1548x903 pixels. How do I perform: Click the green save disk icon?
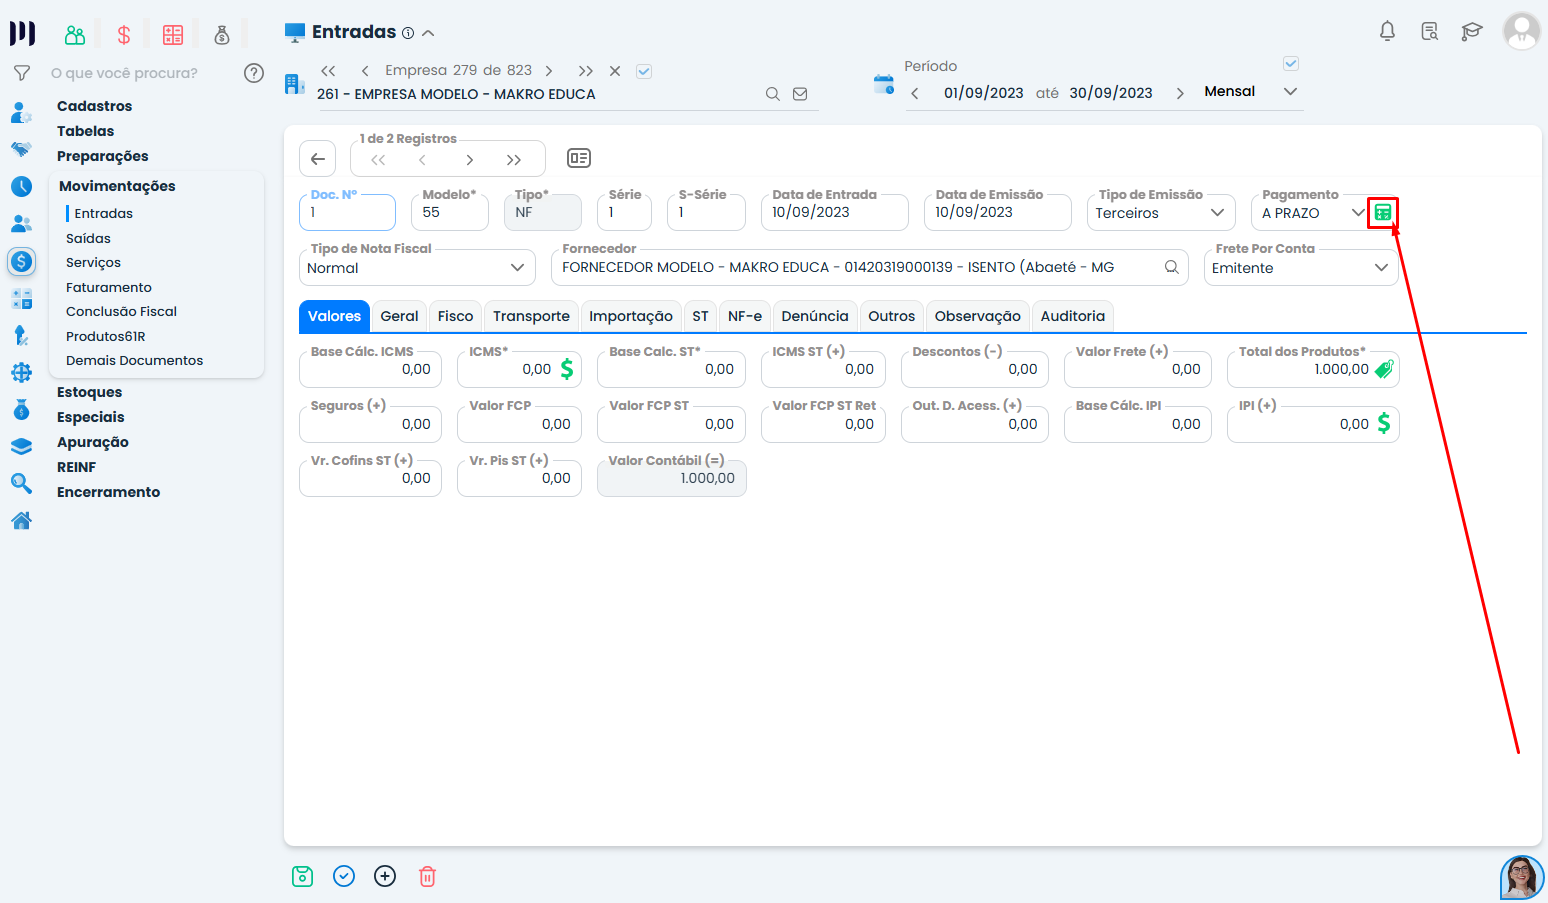point(302,877)
